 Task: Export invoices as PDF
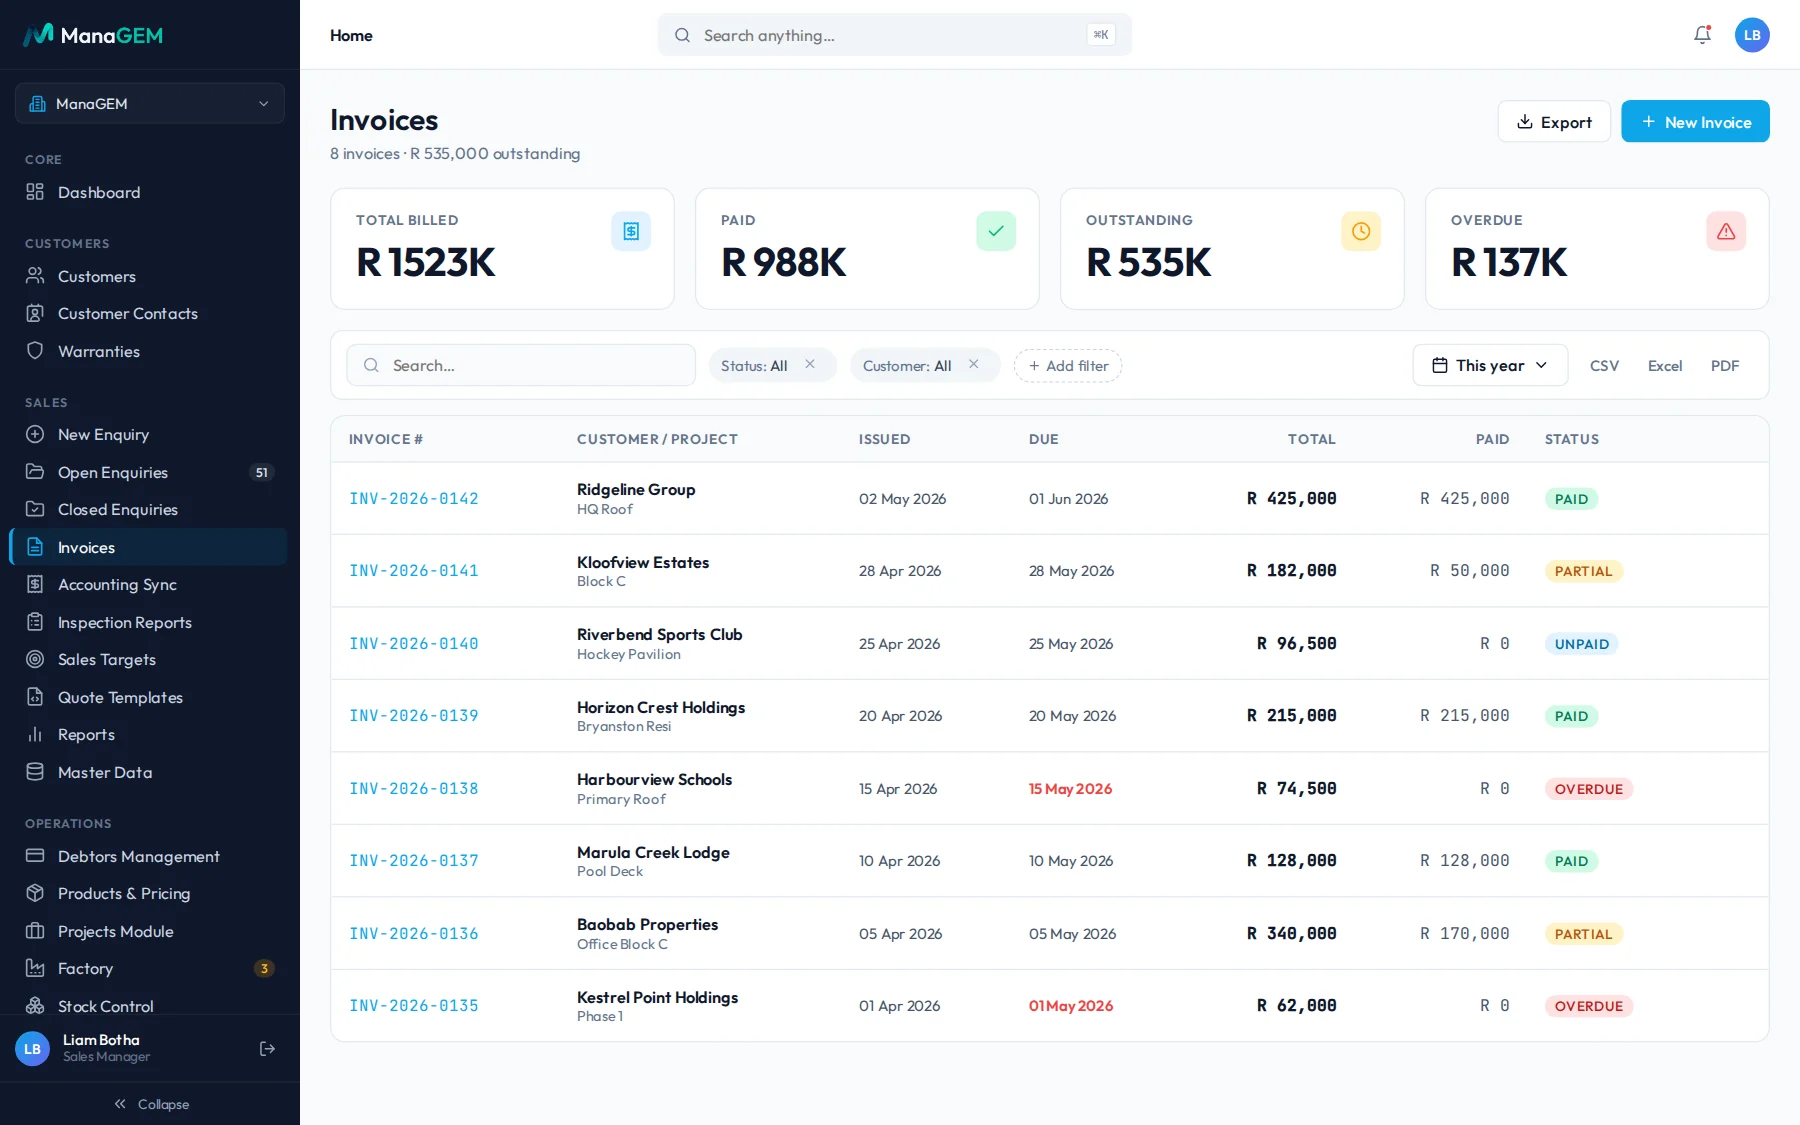click(1725, 366)
